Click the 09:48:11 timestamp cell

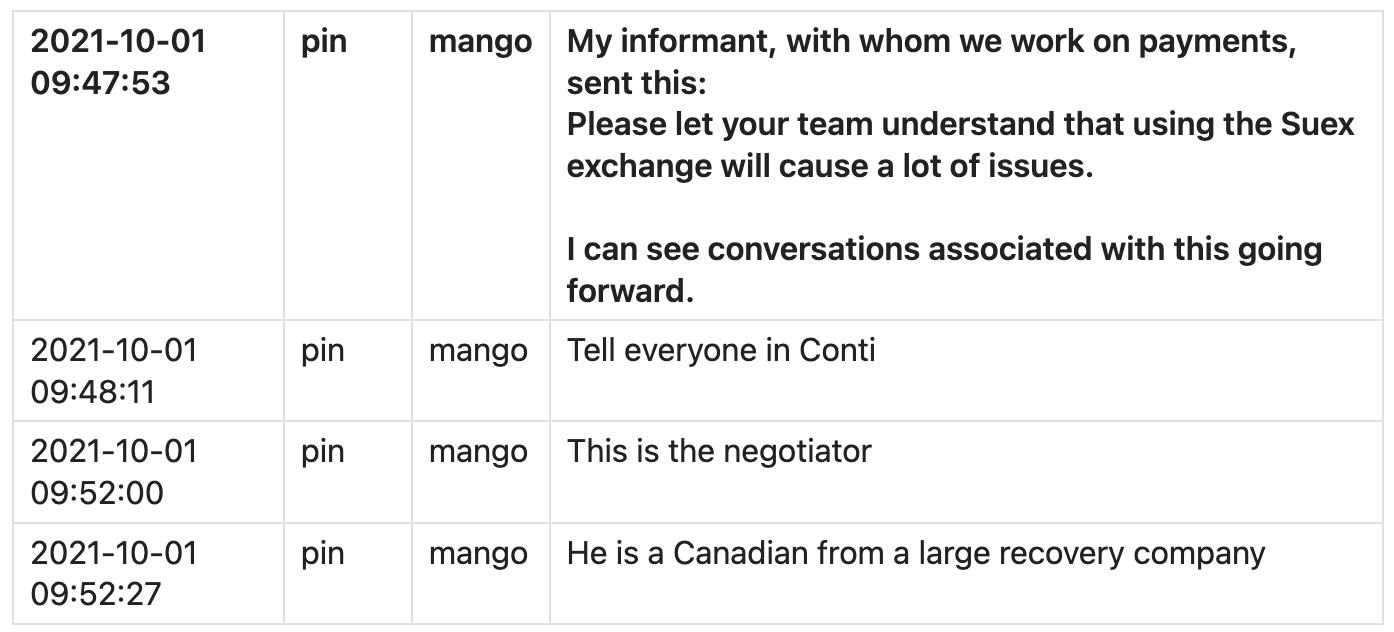[x=114, y=371]
